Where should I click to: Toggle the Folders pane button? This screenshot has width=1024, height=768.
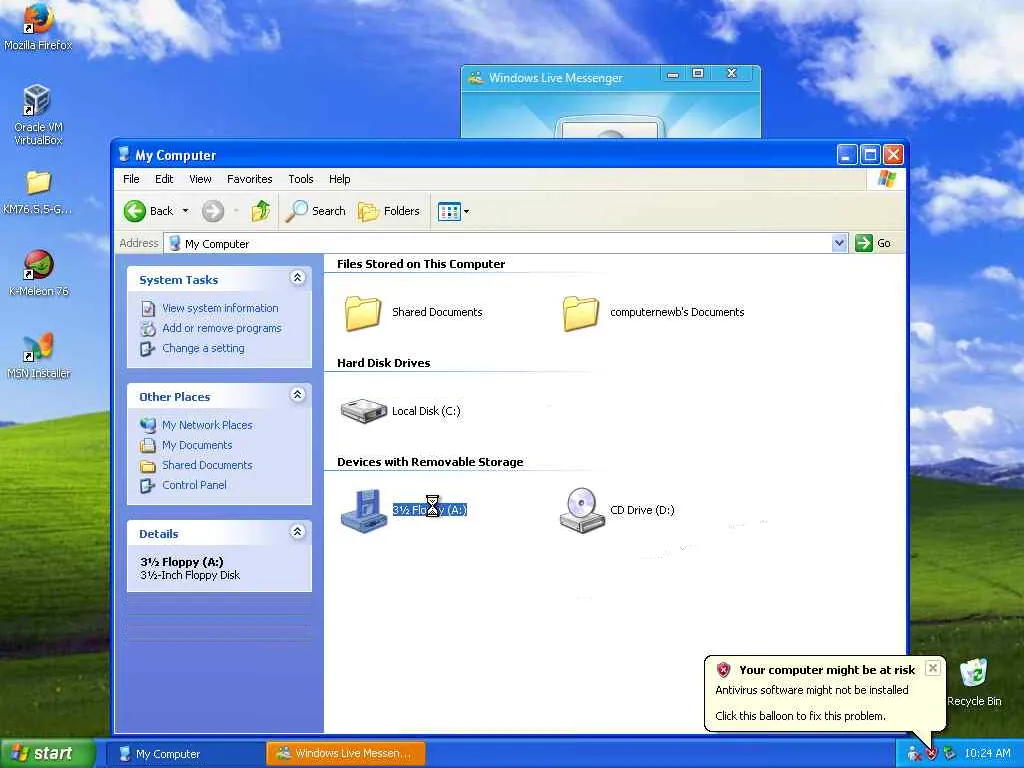[x=389, y=211]
